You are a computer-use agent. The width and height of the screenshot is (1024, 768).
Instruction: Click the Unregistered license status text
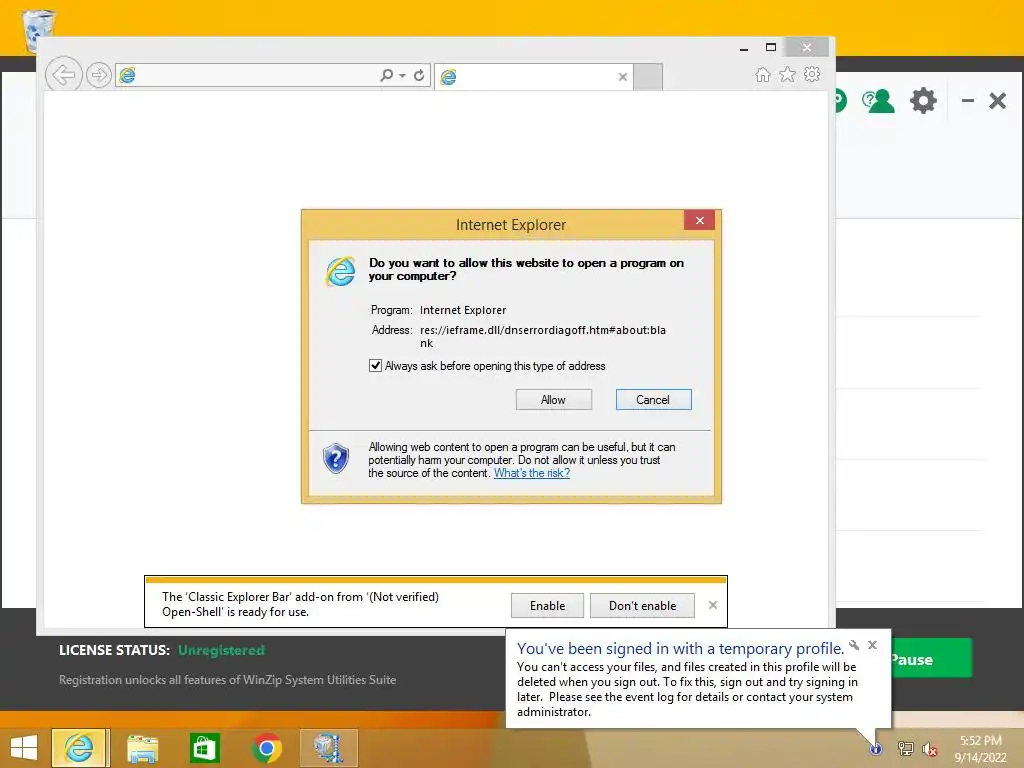pos(221,650)
